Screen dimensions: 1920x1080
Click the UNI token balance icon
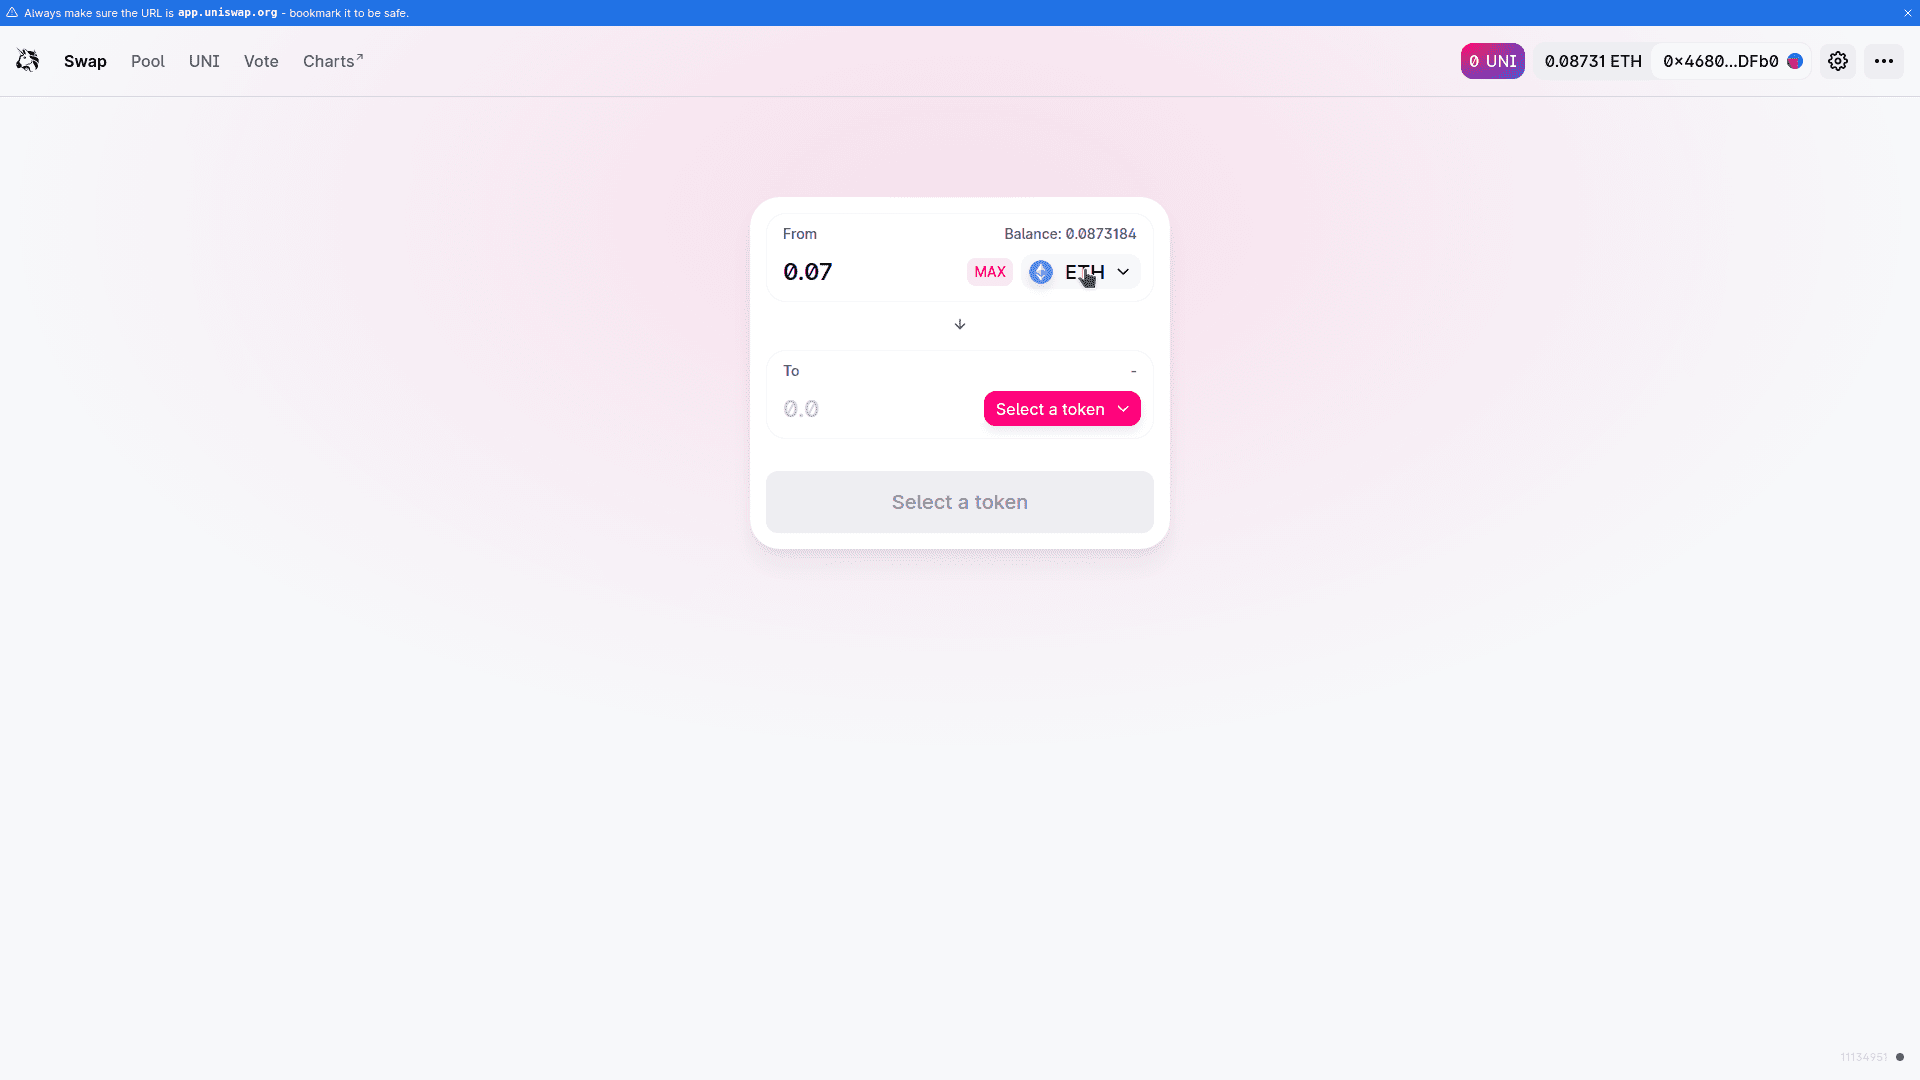pos(1491,61)
